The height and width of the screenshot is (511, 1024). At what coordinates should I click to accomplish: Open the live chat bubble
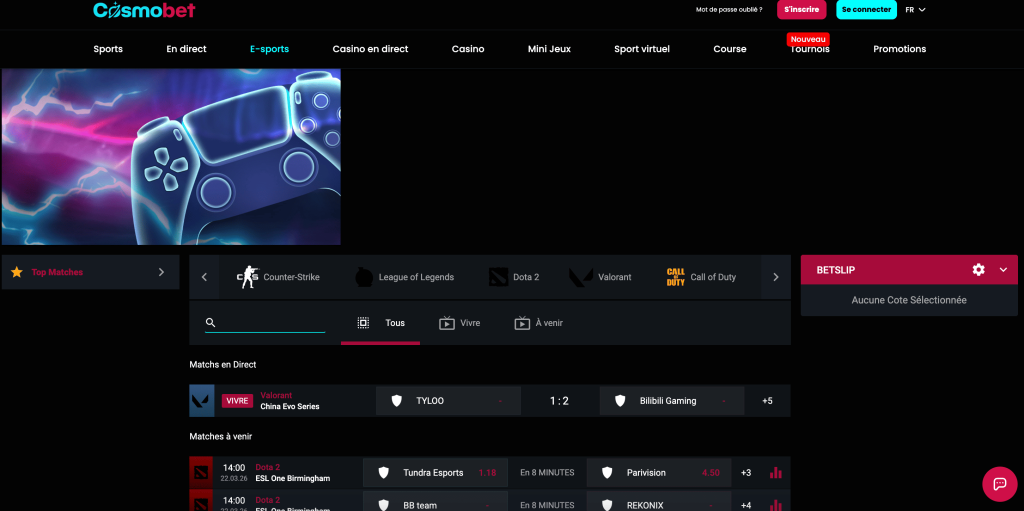point(999,484)
